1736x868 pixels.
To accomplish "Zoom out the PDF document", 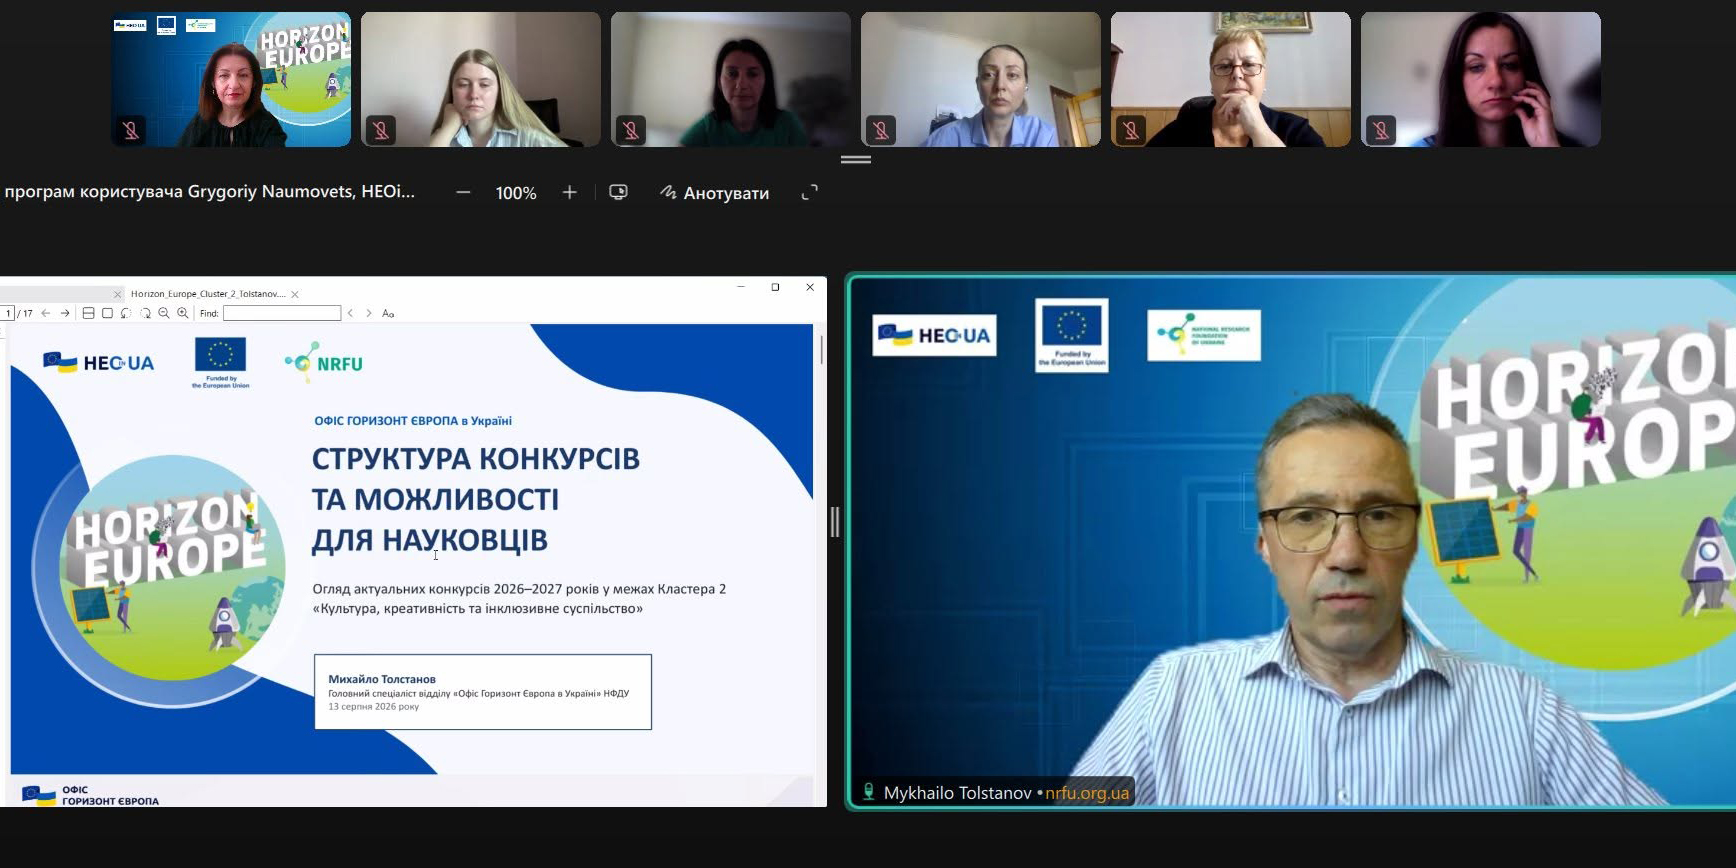I will point(164,313).
